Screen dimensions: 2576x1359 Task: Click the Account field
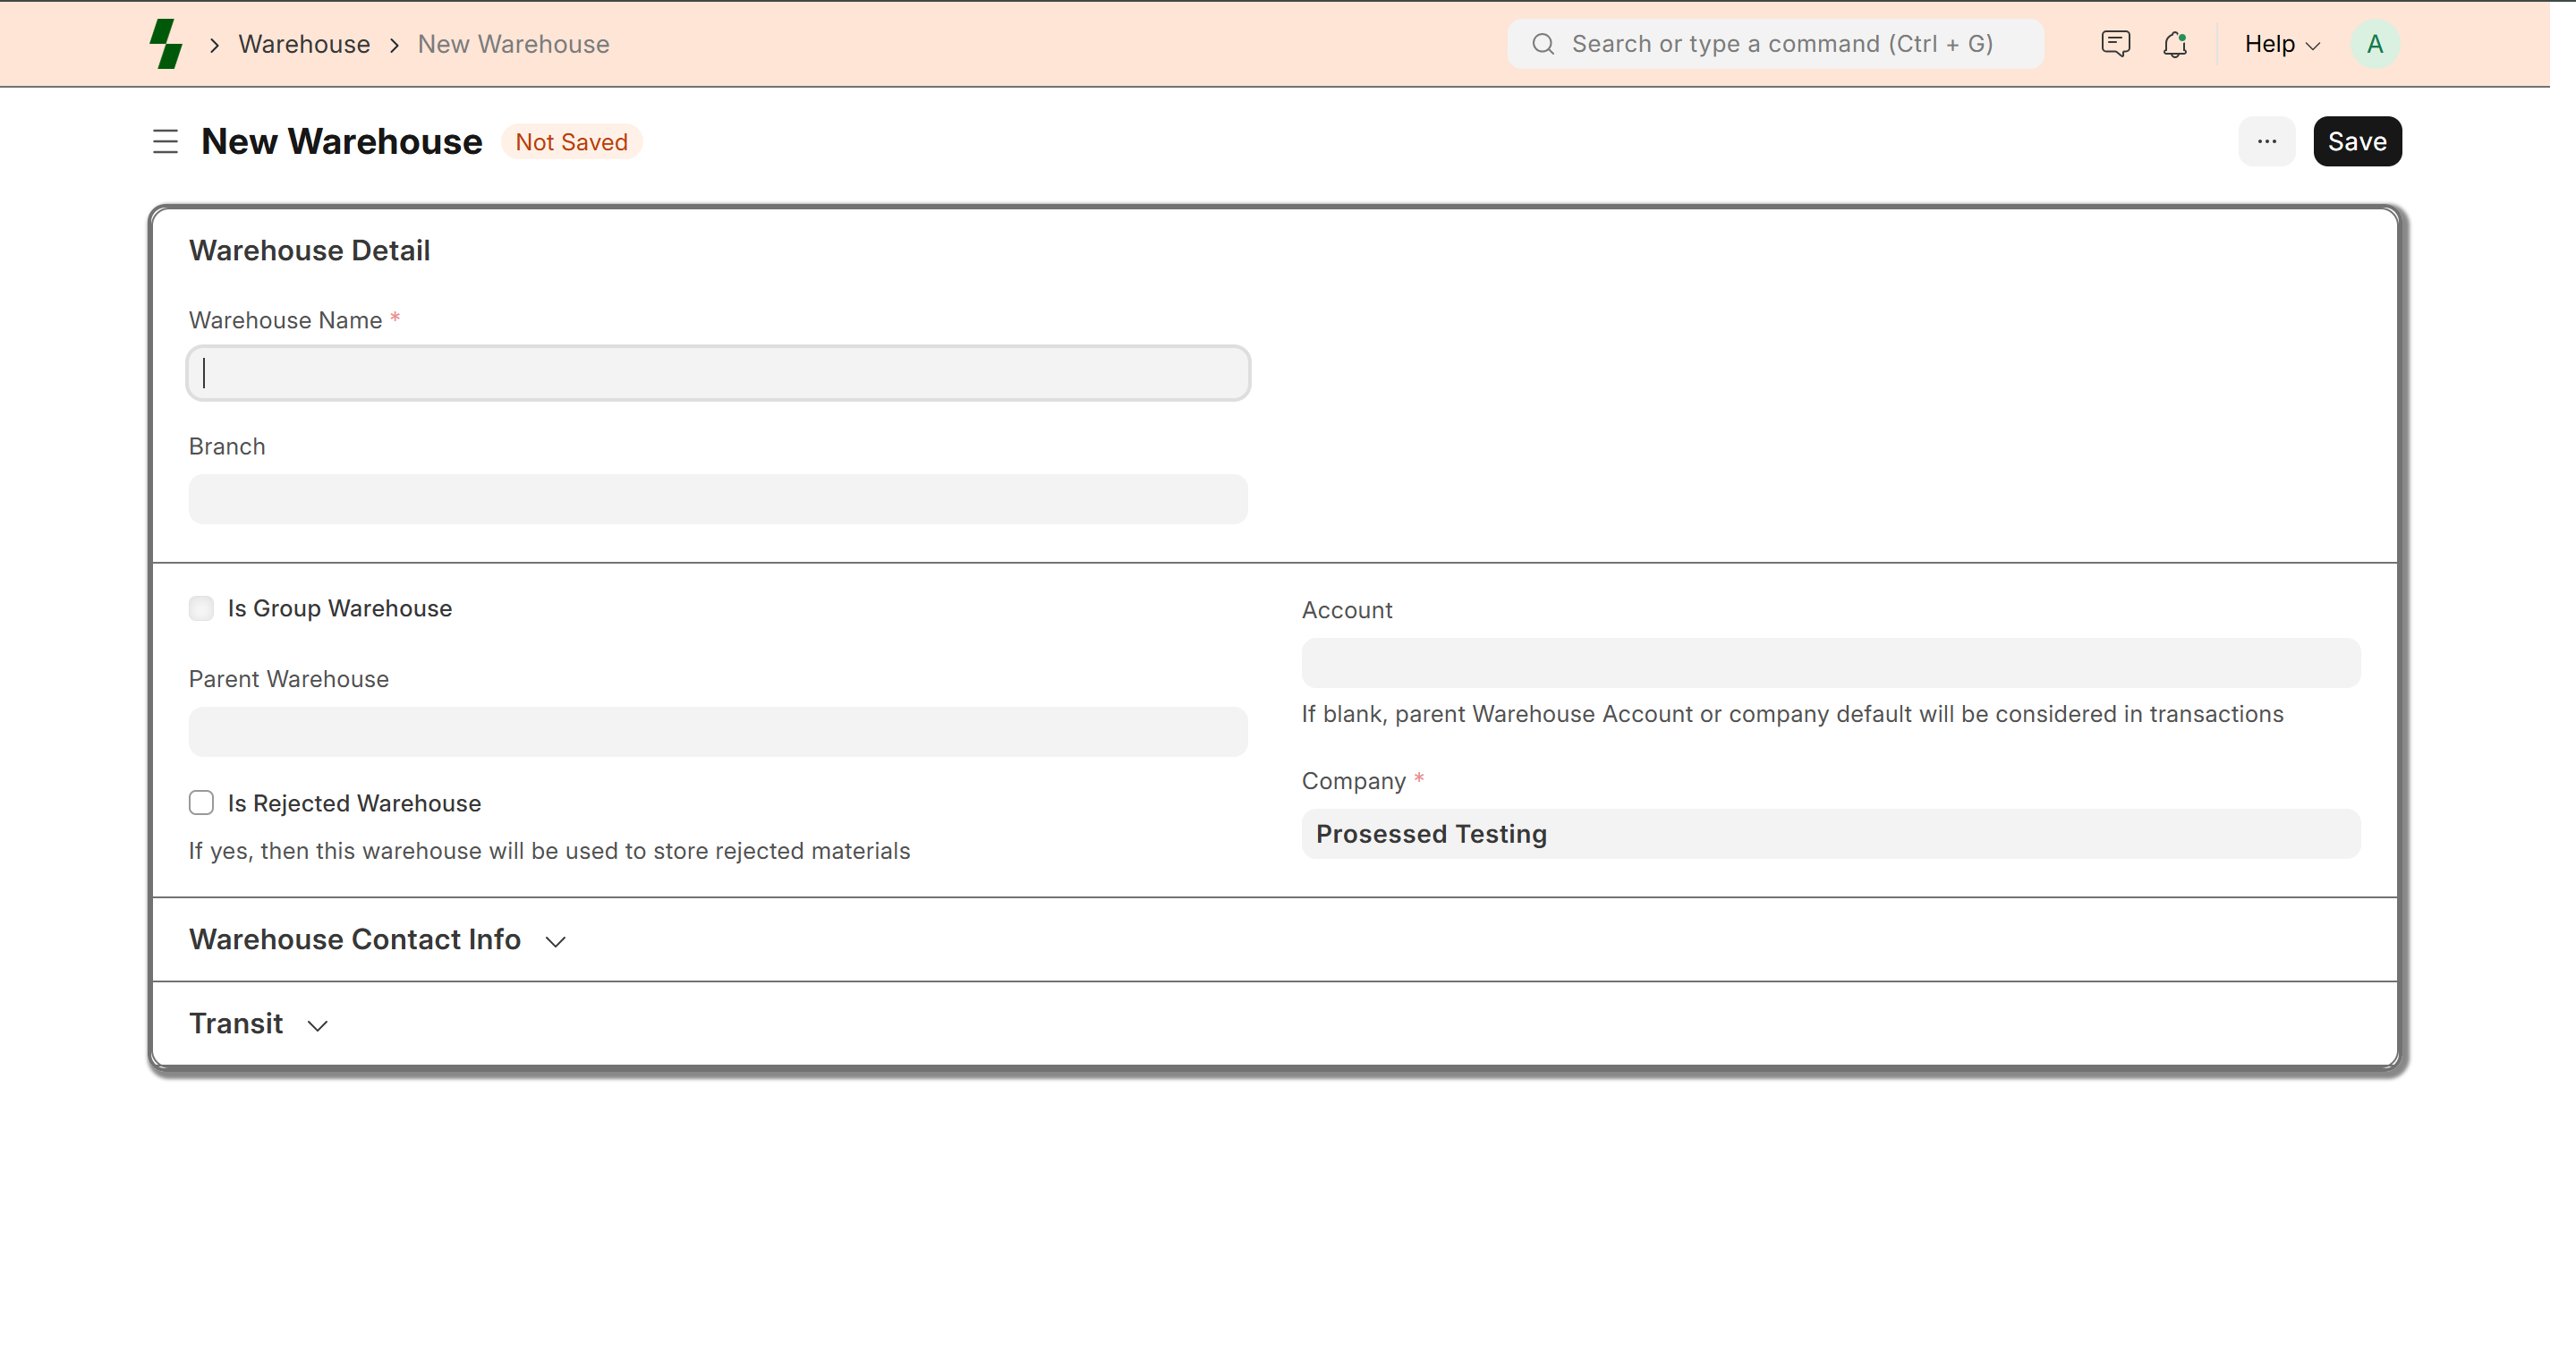point(1830,662)
